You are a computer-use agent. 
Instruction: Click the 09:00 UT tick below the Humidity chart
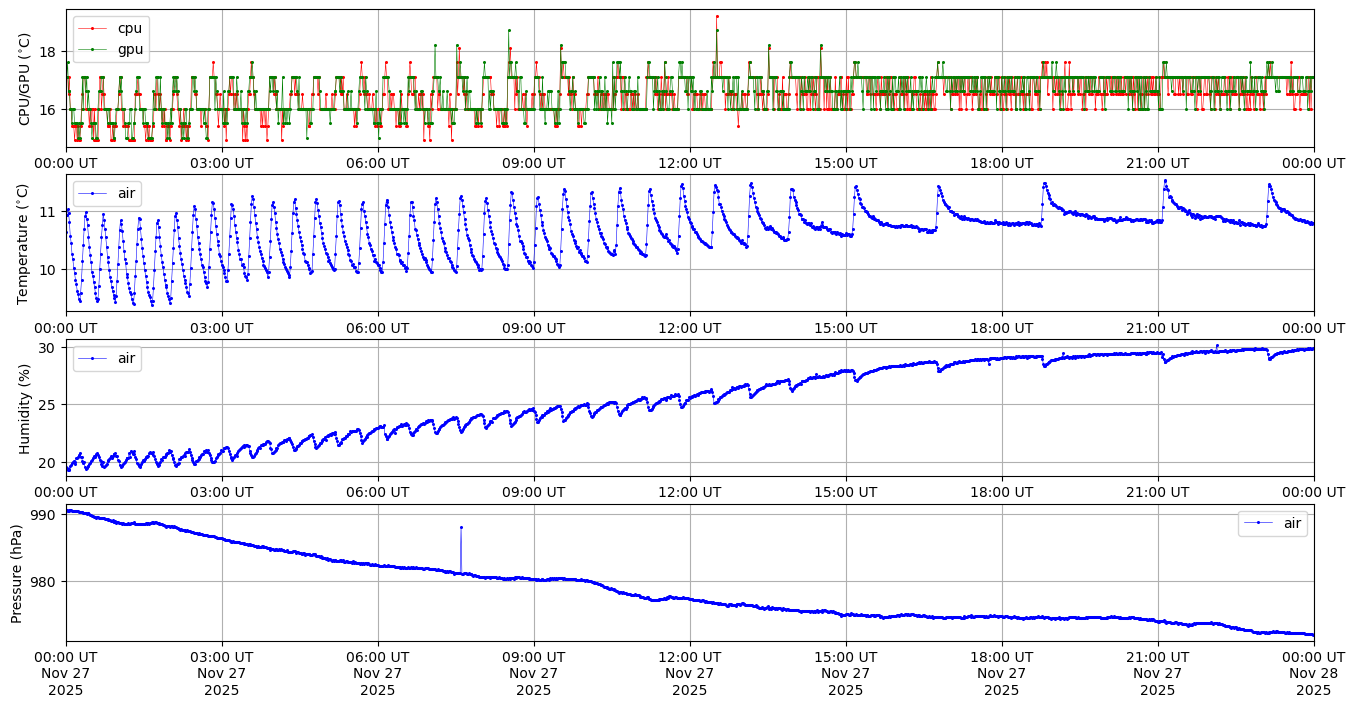[x=533, y=492]
